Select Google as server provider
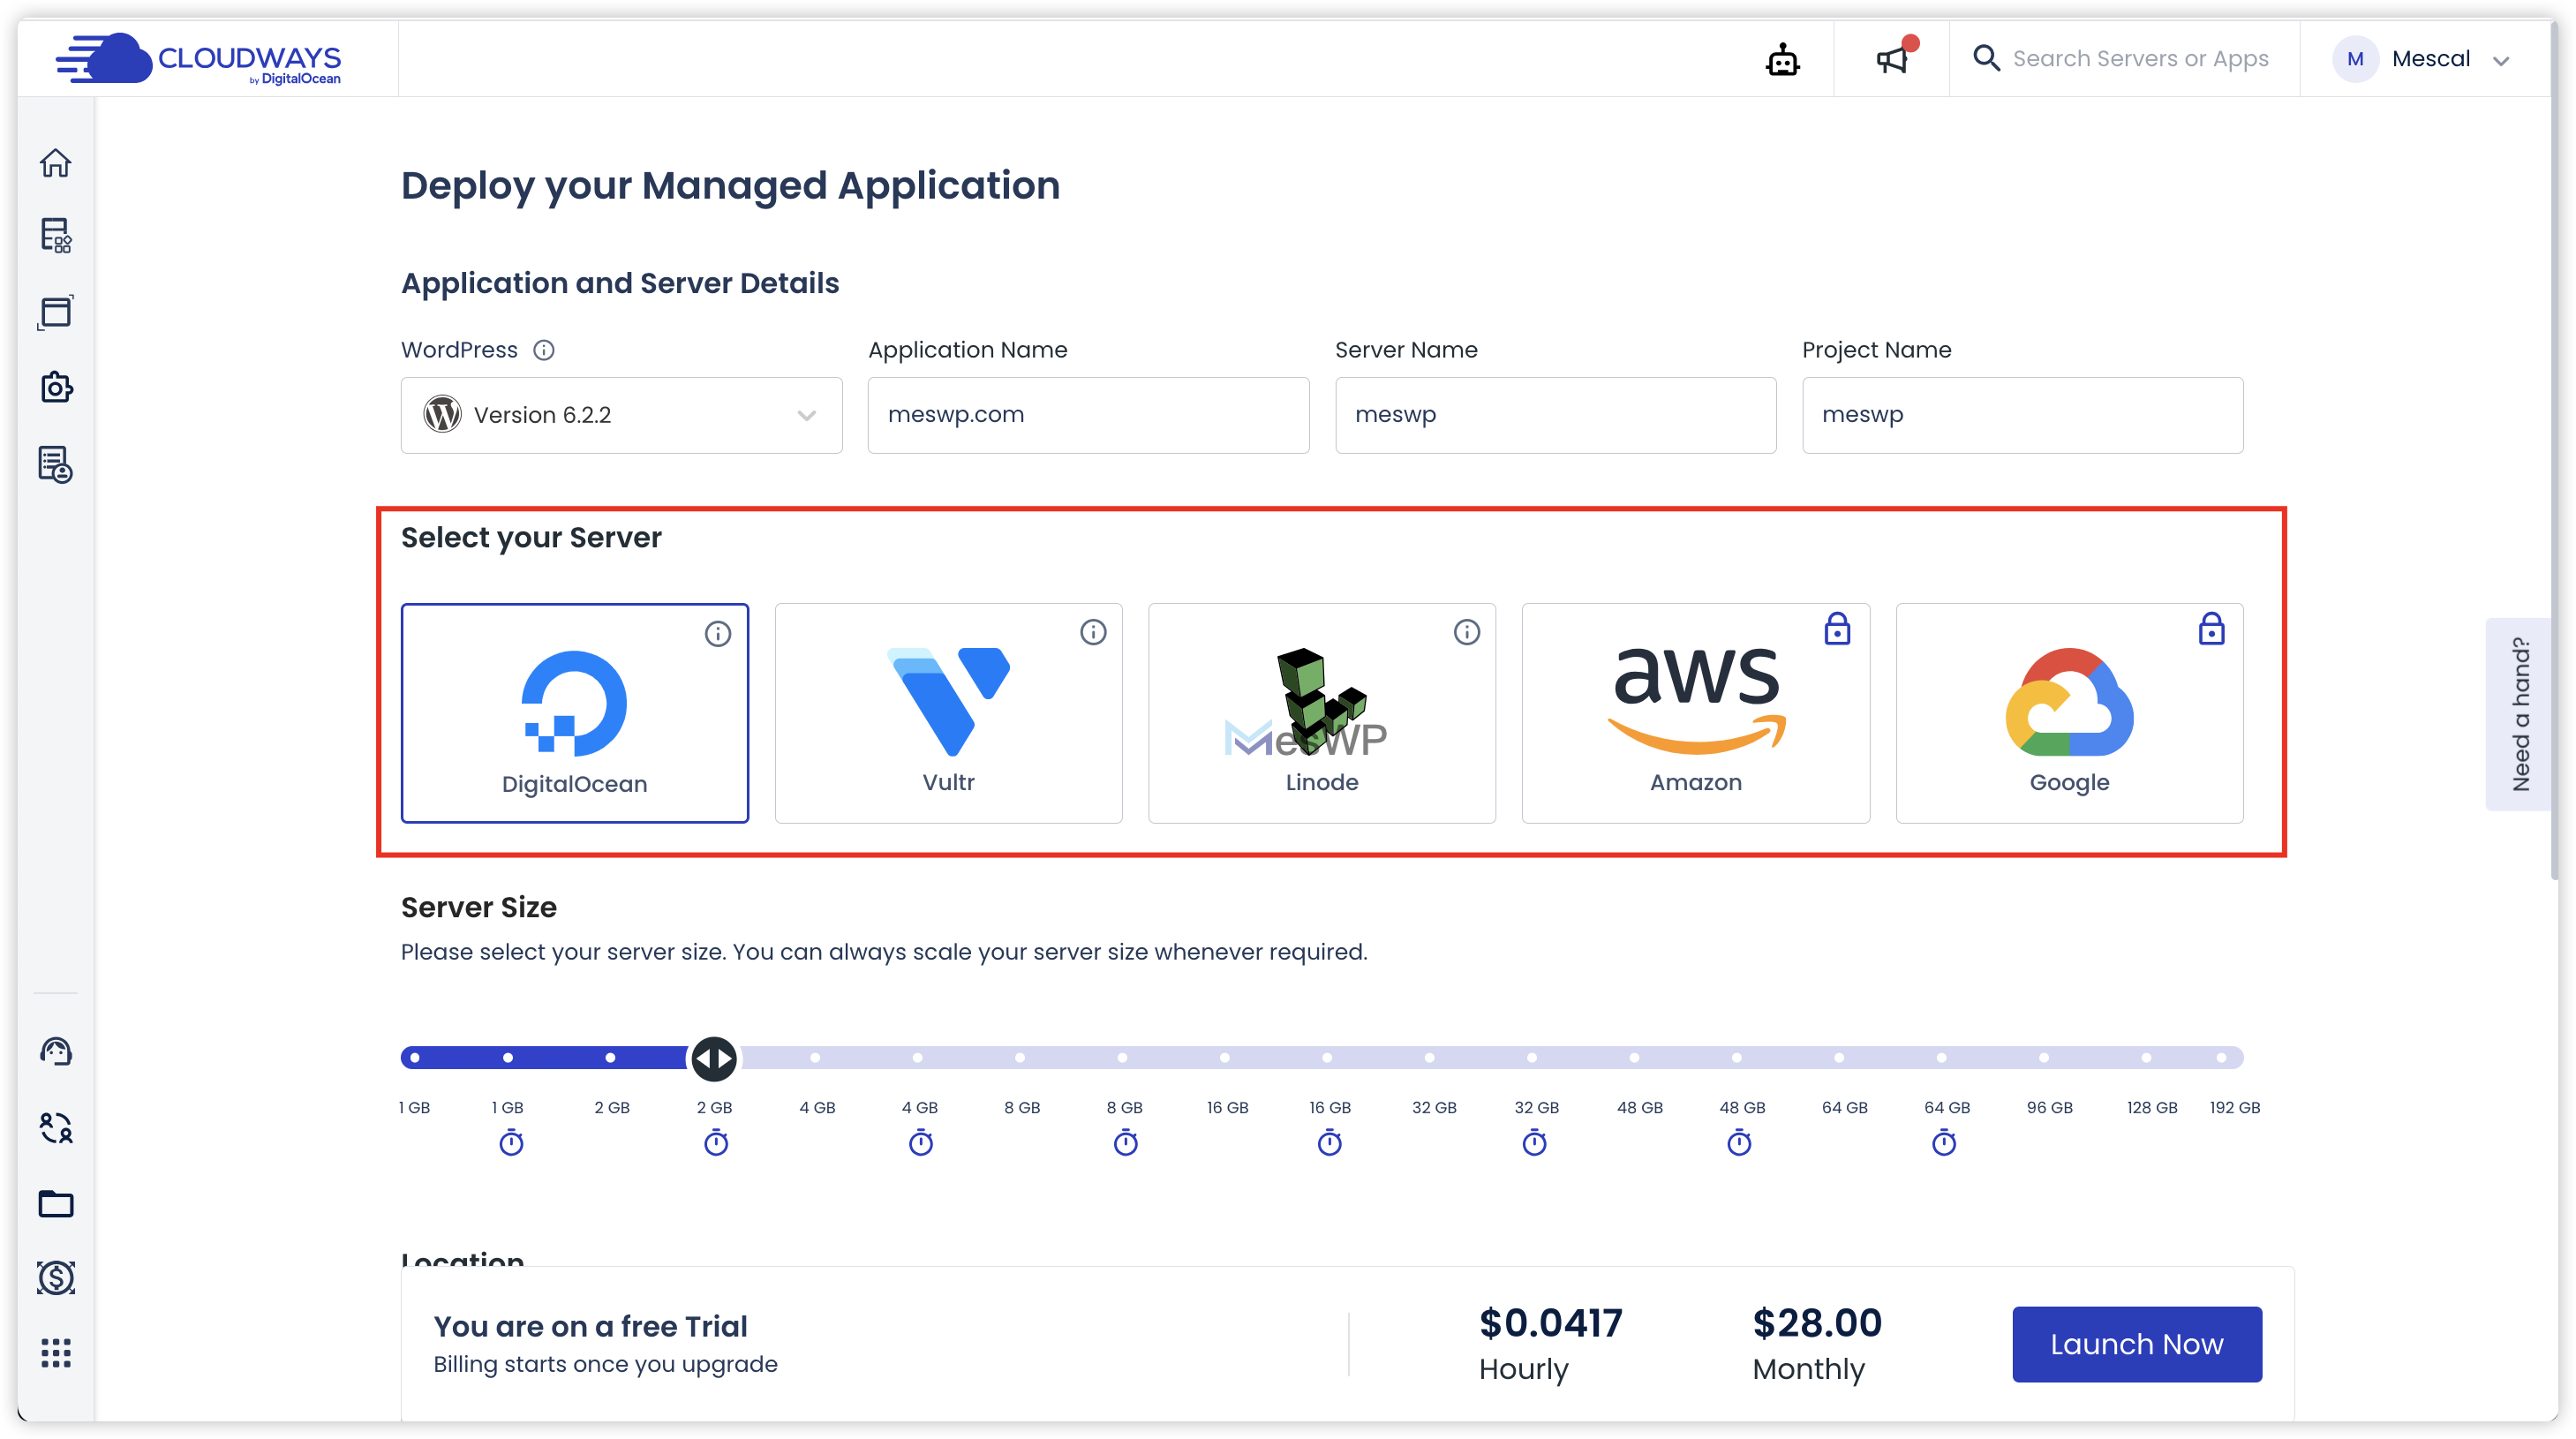This screenshot has height=1439, width=2576. point(2070,713)
